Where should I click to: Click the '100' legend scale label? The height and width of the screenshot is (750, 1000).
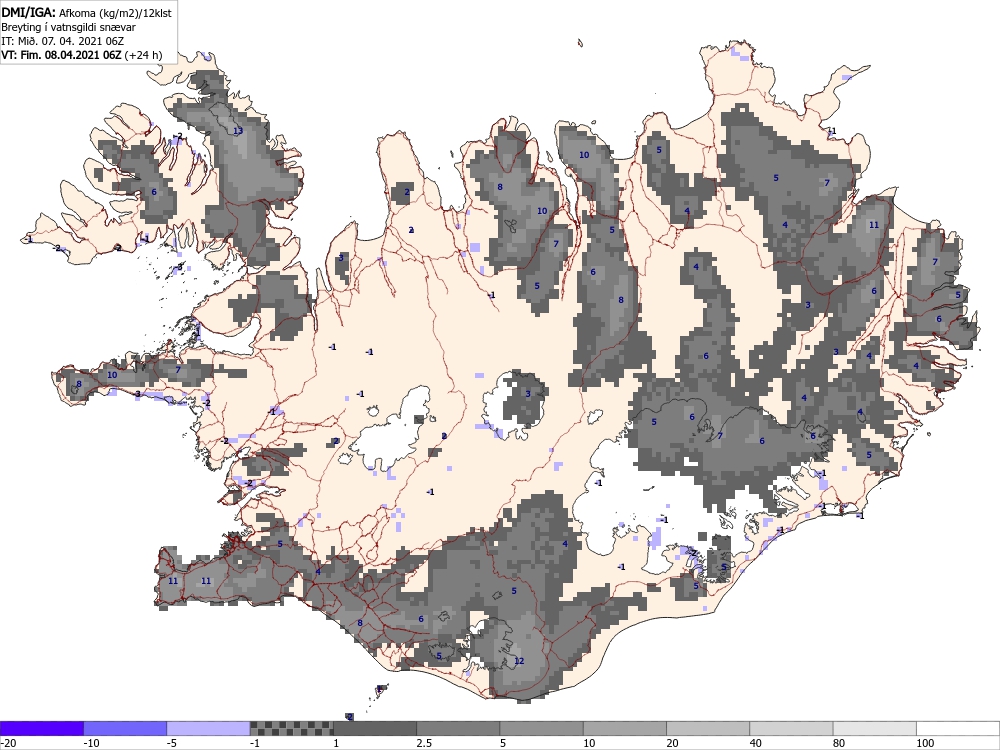pos(925,743)
